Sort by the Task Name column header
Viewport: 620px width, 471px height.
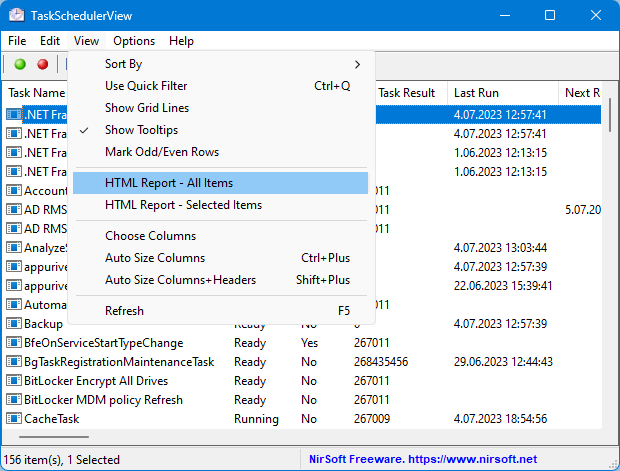36,93
